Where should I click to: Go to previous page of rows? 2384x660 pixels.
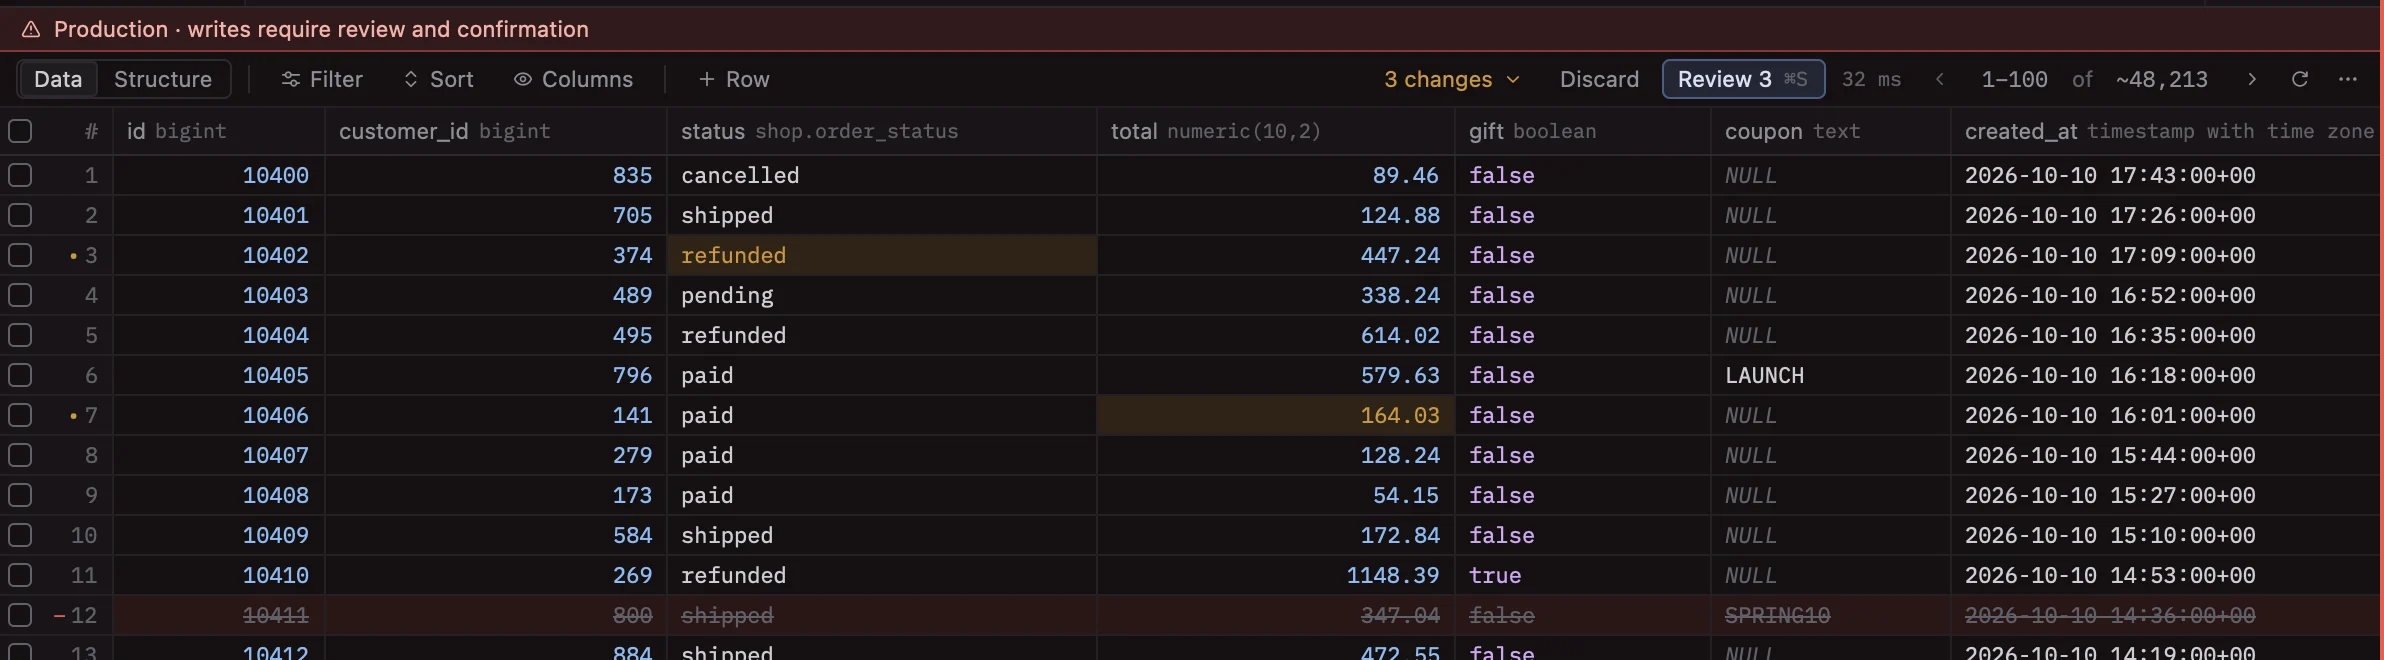1940,79
